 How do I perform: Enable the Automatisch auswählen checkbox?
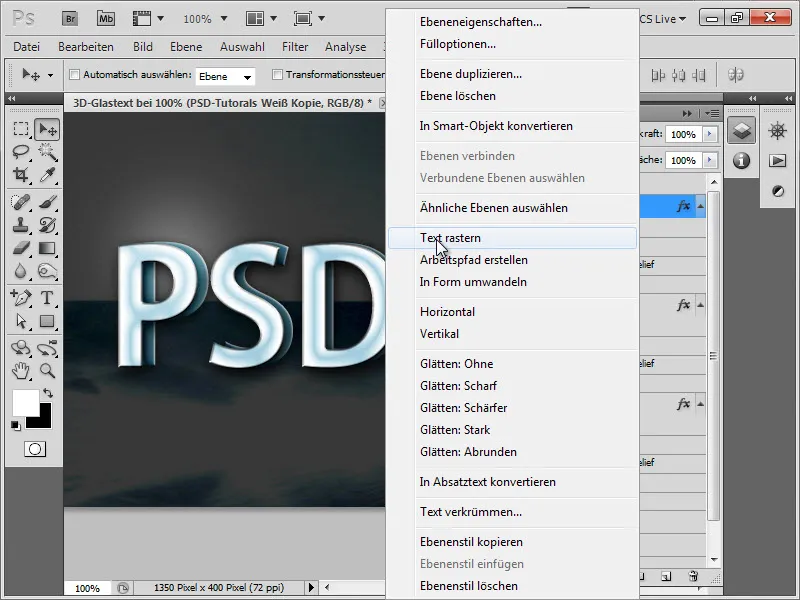(x=74, y=75)
